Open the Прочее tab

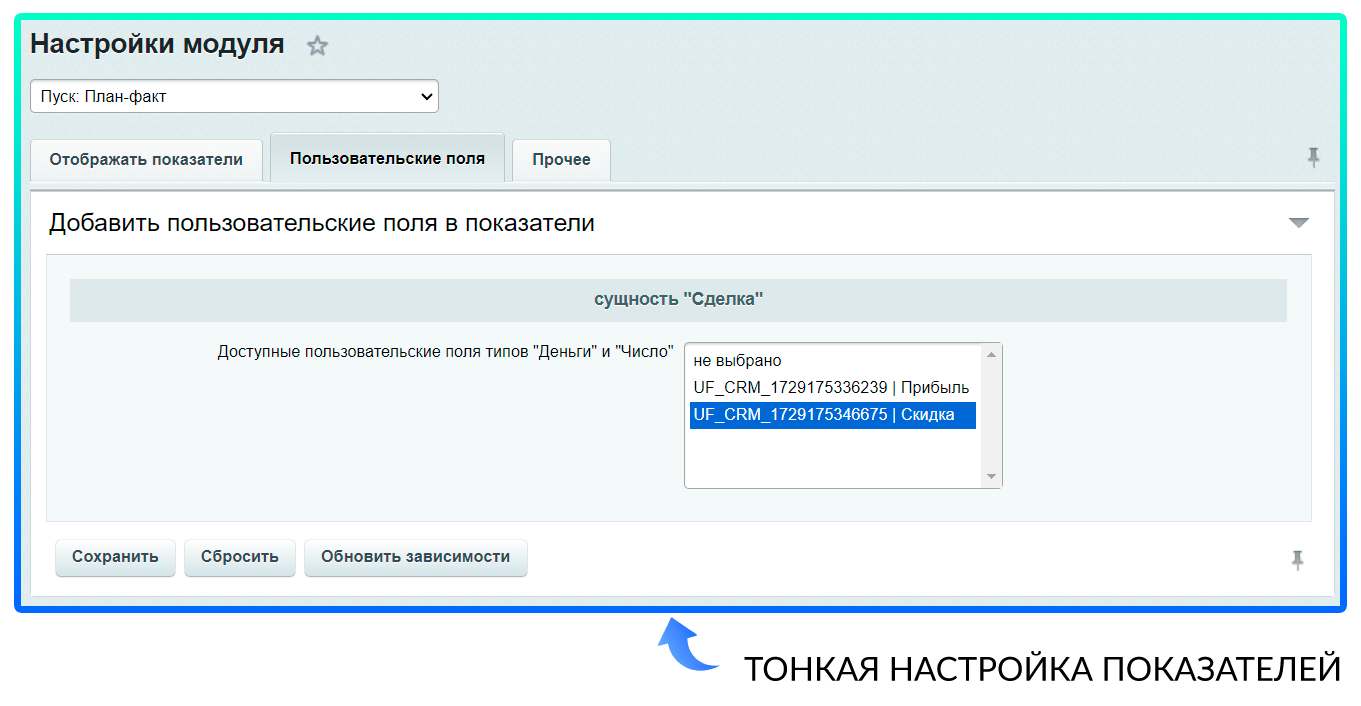560,158
